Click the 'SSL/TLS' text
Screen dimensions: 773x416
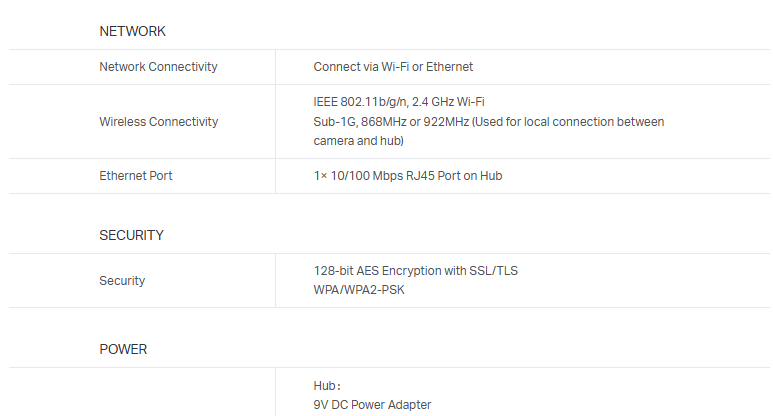click(x=494, y=271)
